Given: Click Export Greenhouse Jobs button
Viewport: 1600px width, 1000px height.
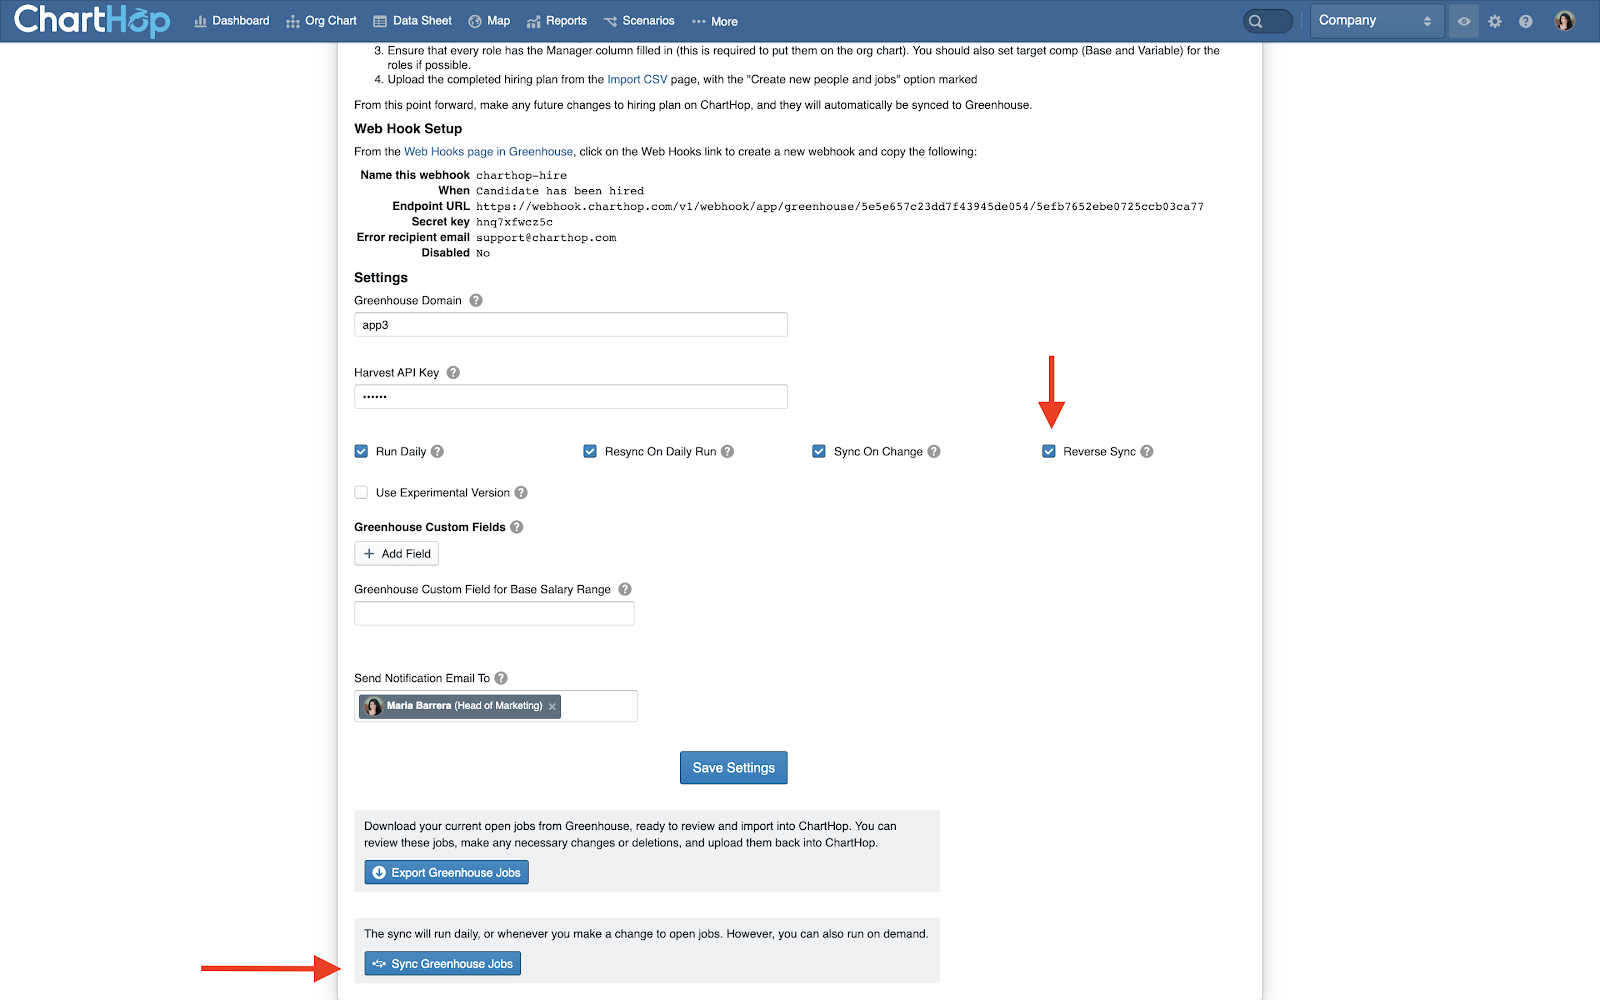Looking at the screenshot, I should coord(446,873).
